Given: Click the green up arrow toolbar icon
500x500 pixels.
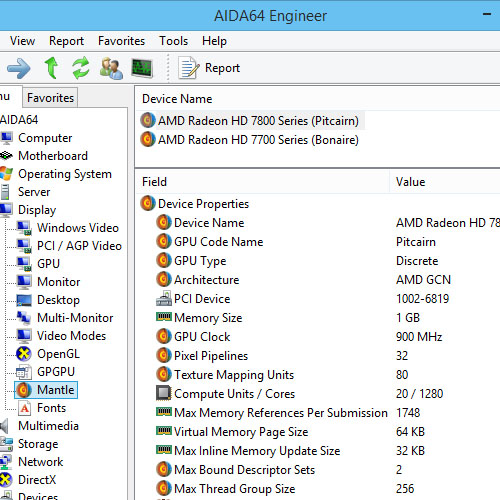Looking at the screenshot, I should pyautogui.click(x=51, y=68).
